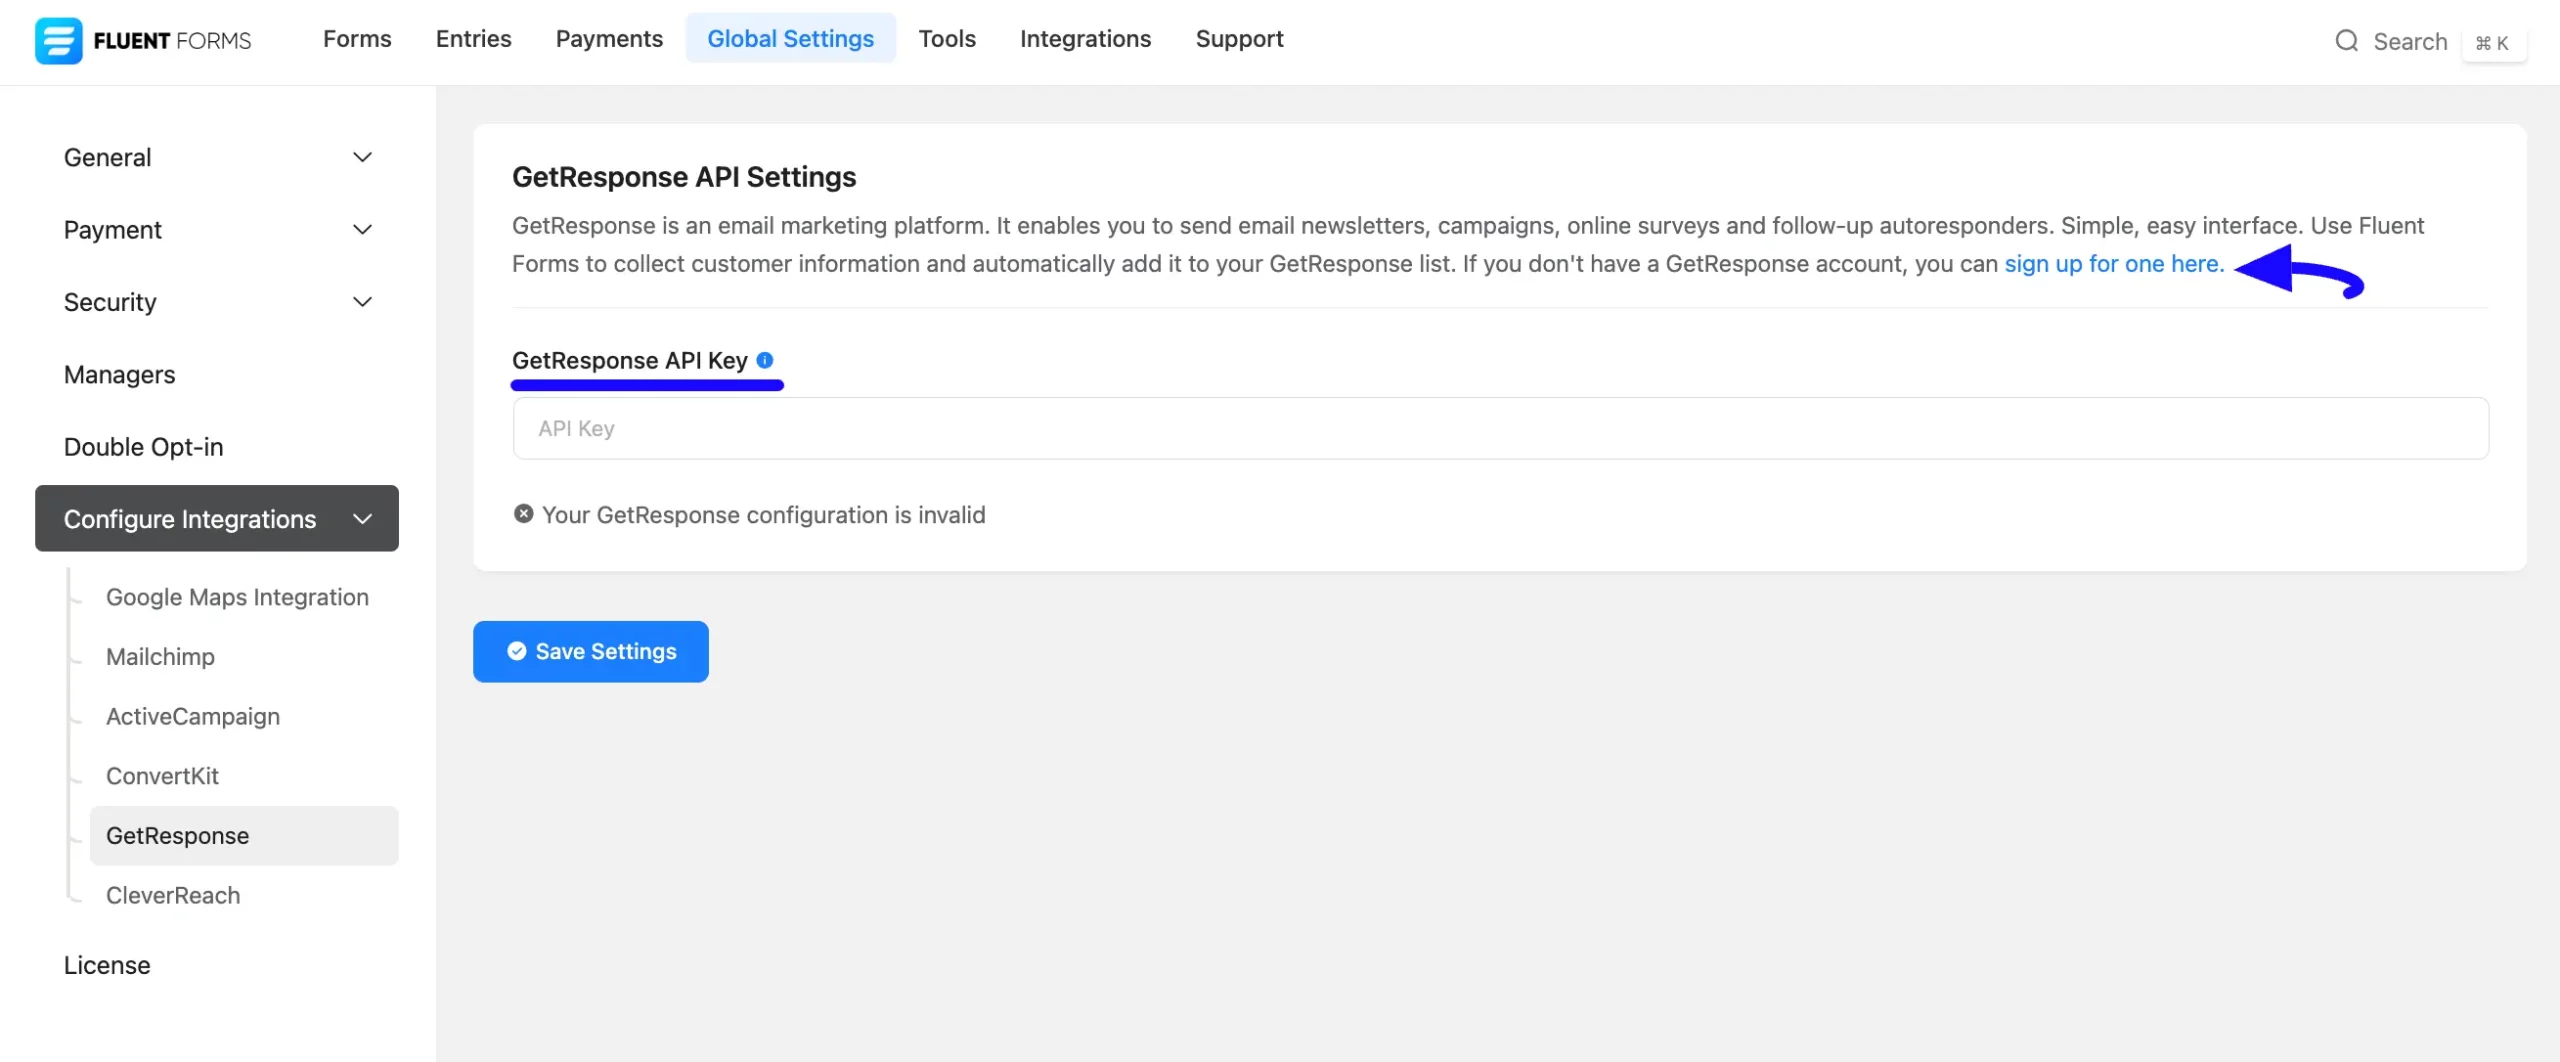Click the Save Settings button
Image resolution: width=2560 pixels, height=1062 pixels.
point(590,650)
